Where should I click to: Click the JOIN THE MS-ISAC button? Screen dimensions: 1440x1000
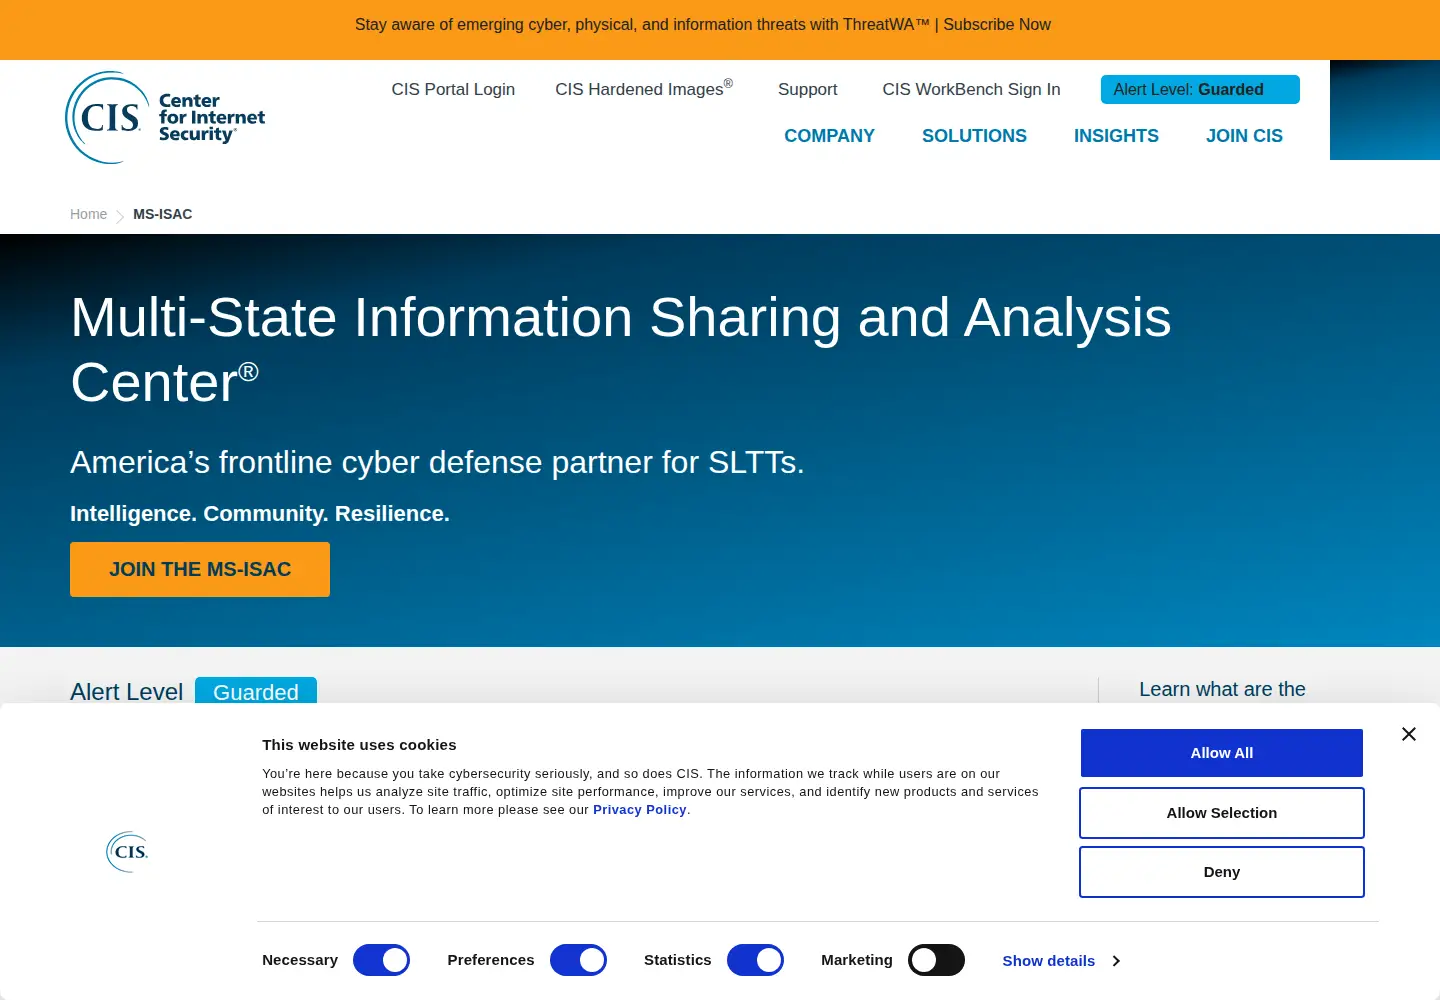point(200,569)
